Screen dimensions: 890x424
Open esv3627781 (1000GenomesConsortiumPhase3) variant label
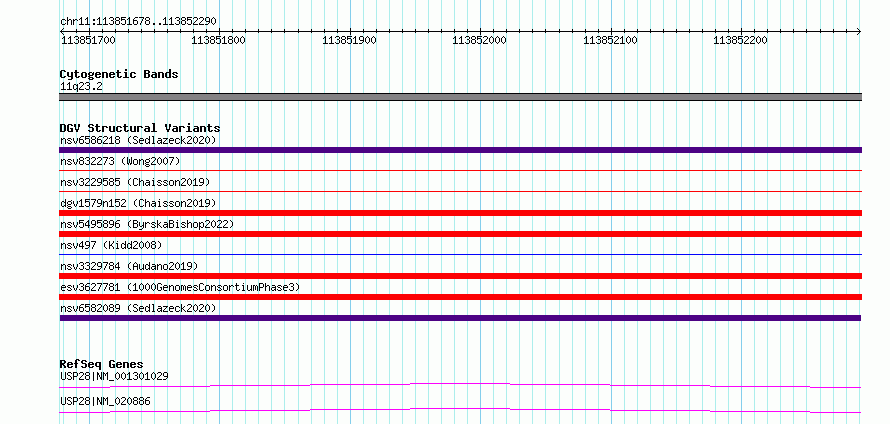point(180,287)
